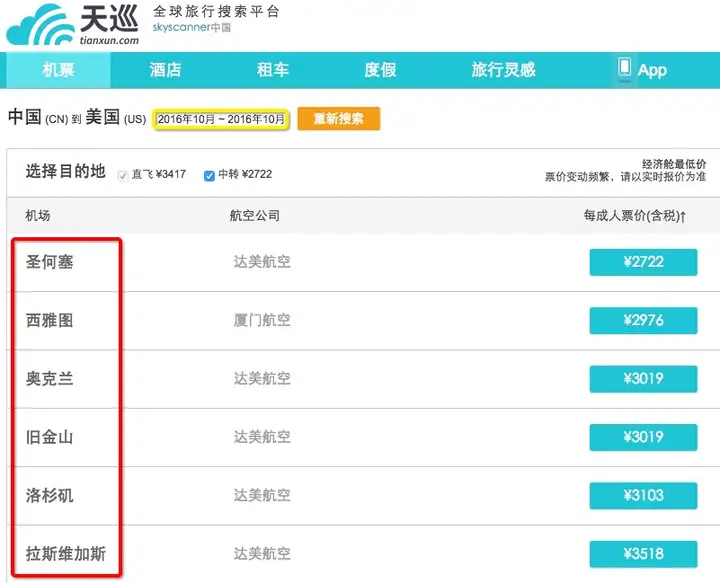Screen dimensions: 720x583
Task: Open the 2016年10月 date range field
Action: click(221, 119)
